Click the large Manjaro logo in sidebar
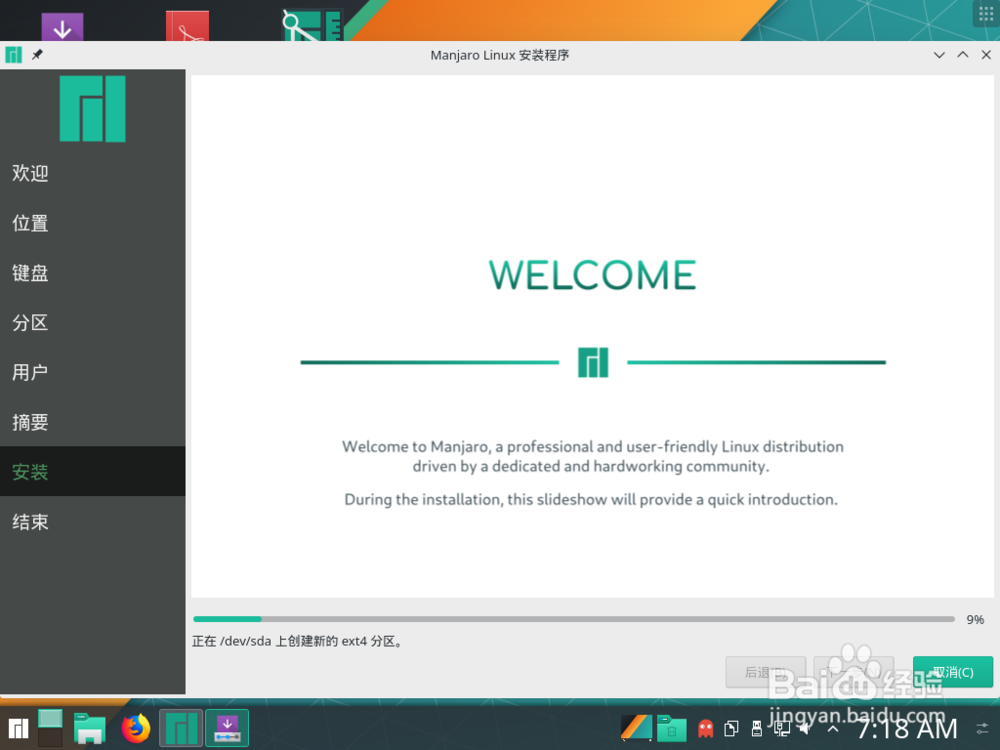Image resolution: width=1000 pixels, height=750 pixels. click(x=92, y=108)
